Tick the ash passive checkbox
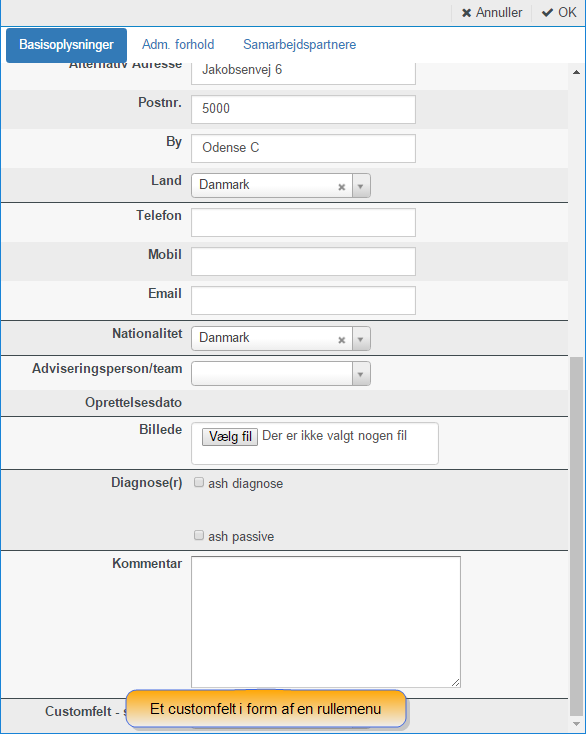The height and width of the screenshot is (734, 586). 199,535
